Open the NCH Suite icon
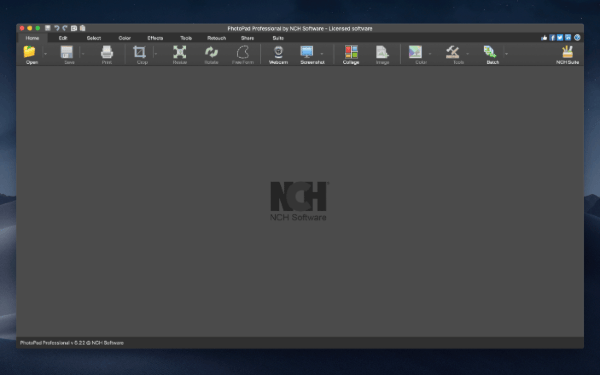This screenshot has width=600, height=375. pos(567,52)
